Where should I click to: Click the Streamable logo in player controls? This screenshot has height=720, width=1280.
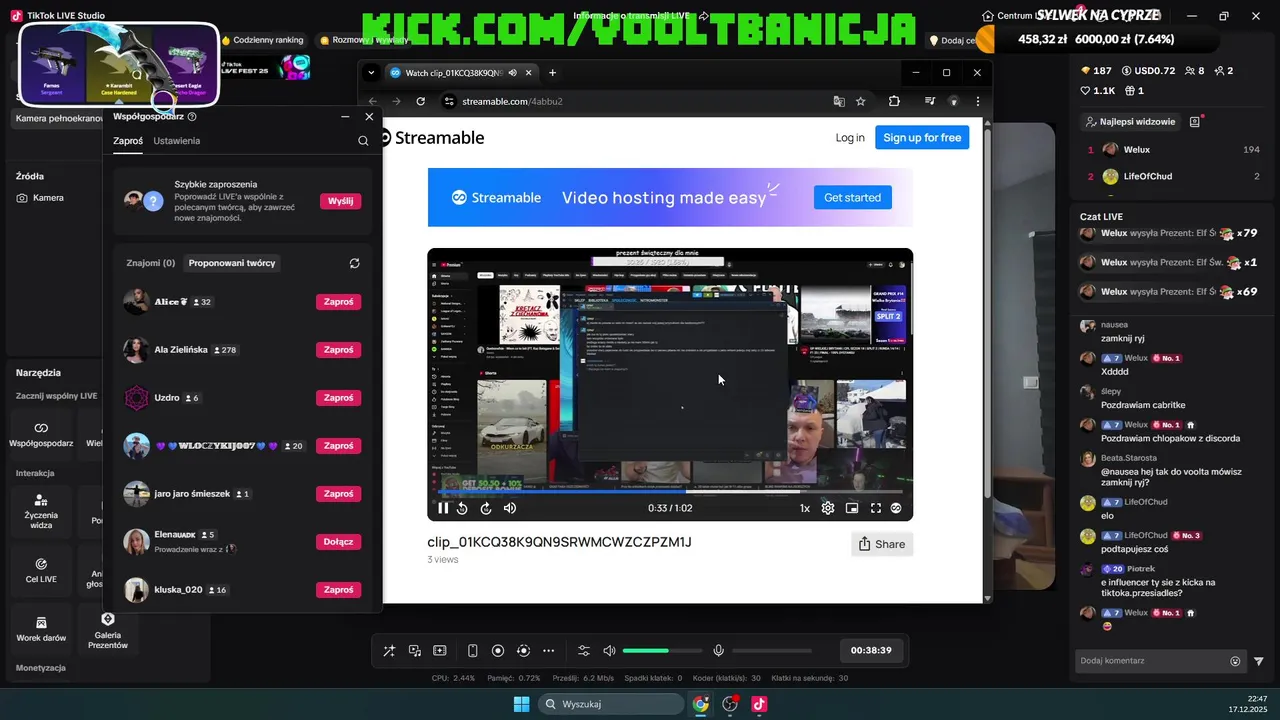pyautogui.click(x=896, y=508)
